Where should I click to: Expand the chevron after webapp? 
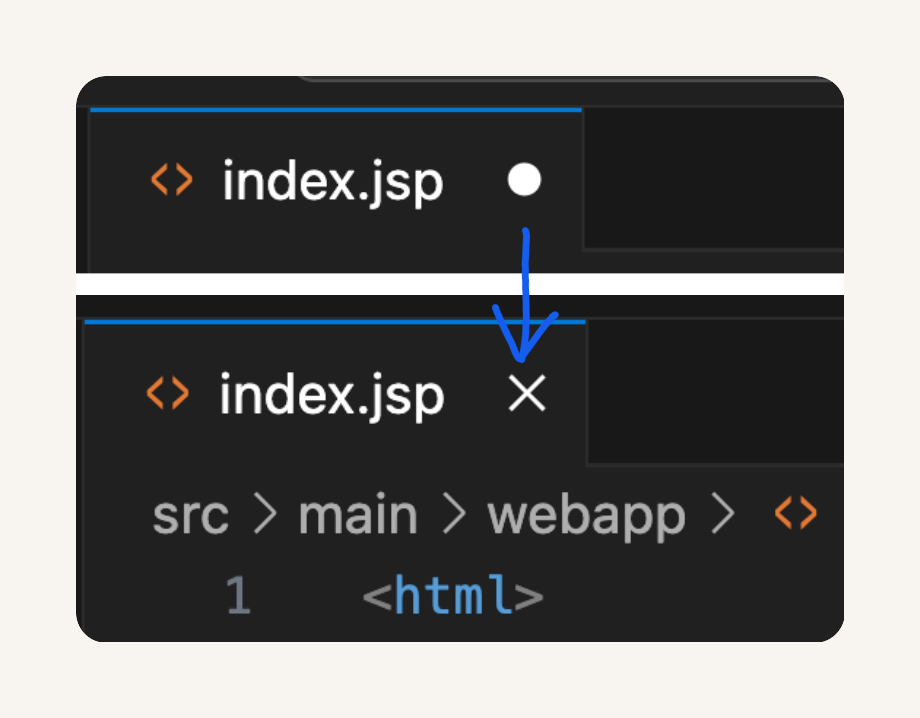pos(723,513)
